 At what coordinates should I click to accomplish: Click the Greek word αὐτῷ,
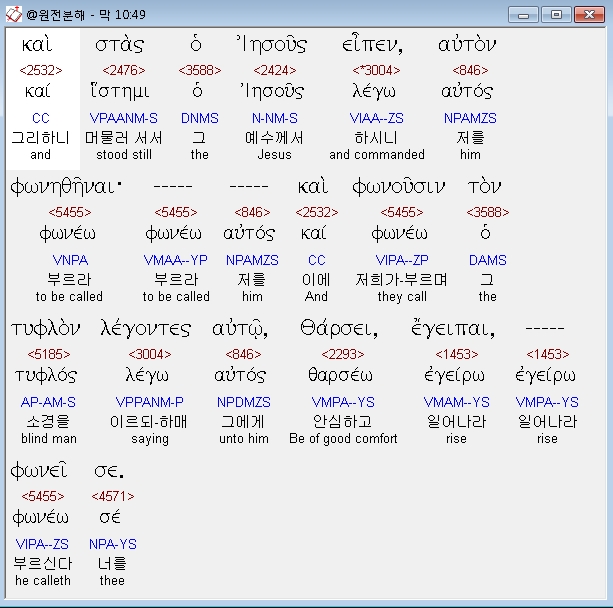coord(240,329)
